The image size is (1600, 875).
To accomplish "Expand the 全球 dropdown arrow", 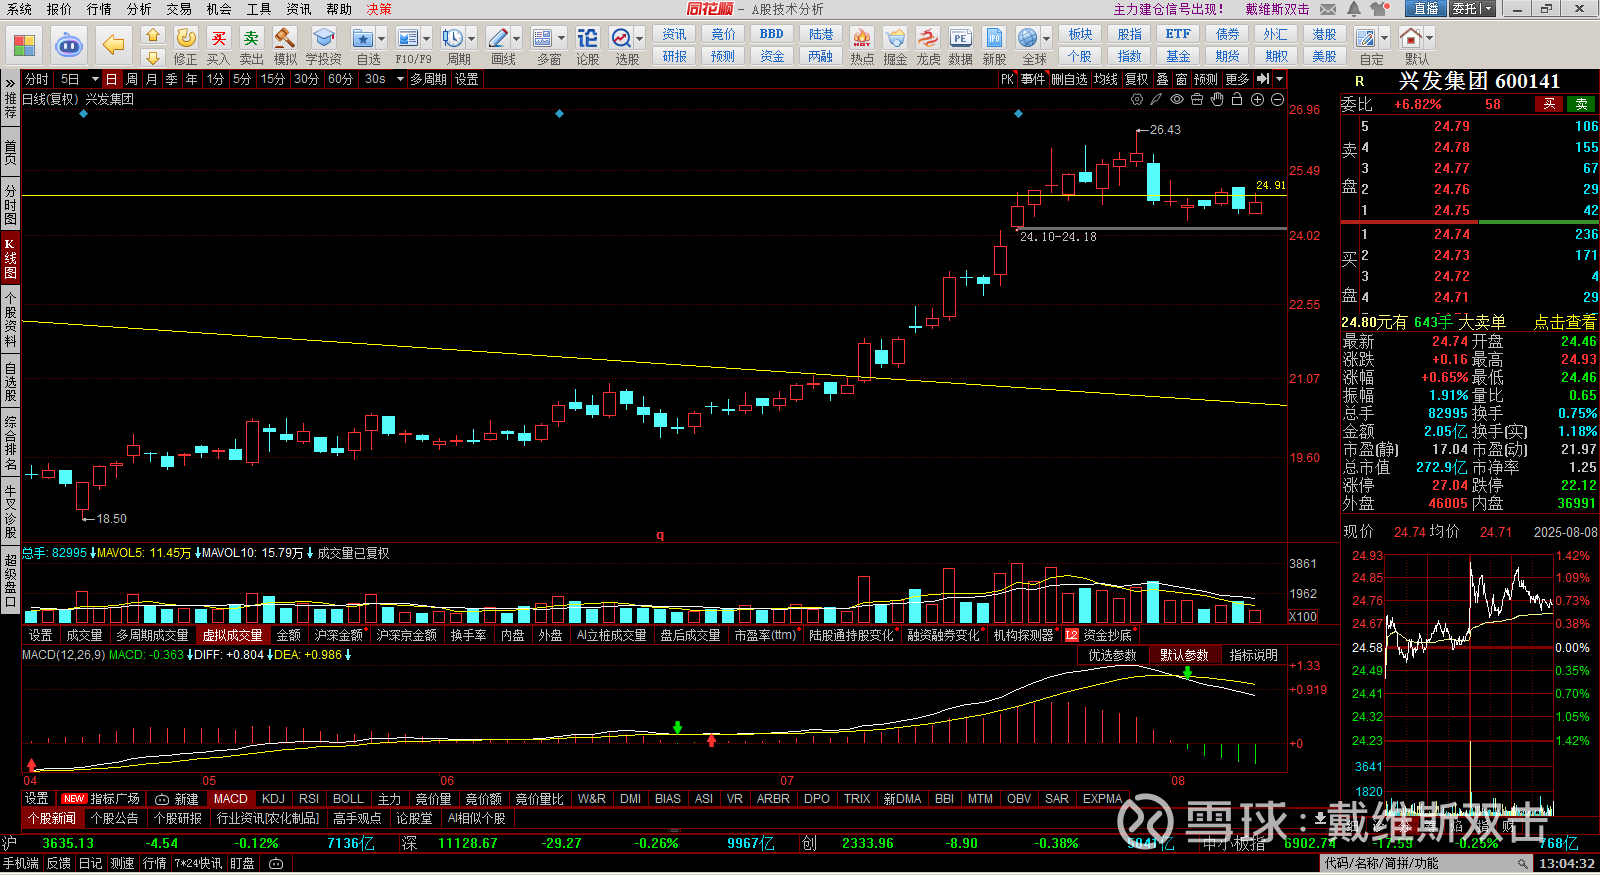I will pyautogui.click(x=1045, y=39).
